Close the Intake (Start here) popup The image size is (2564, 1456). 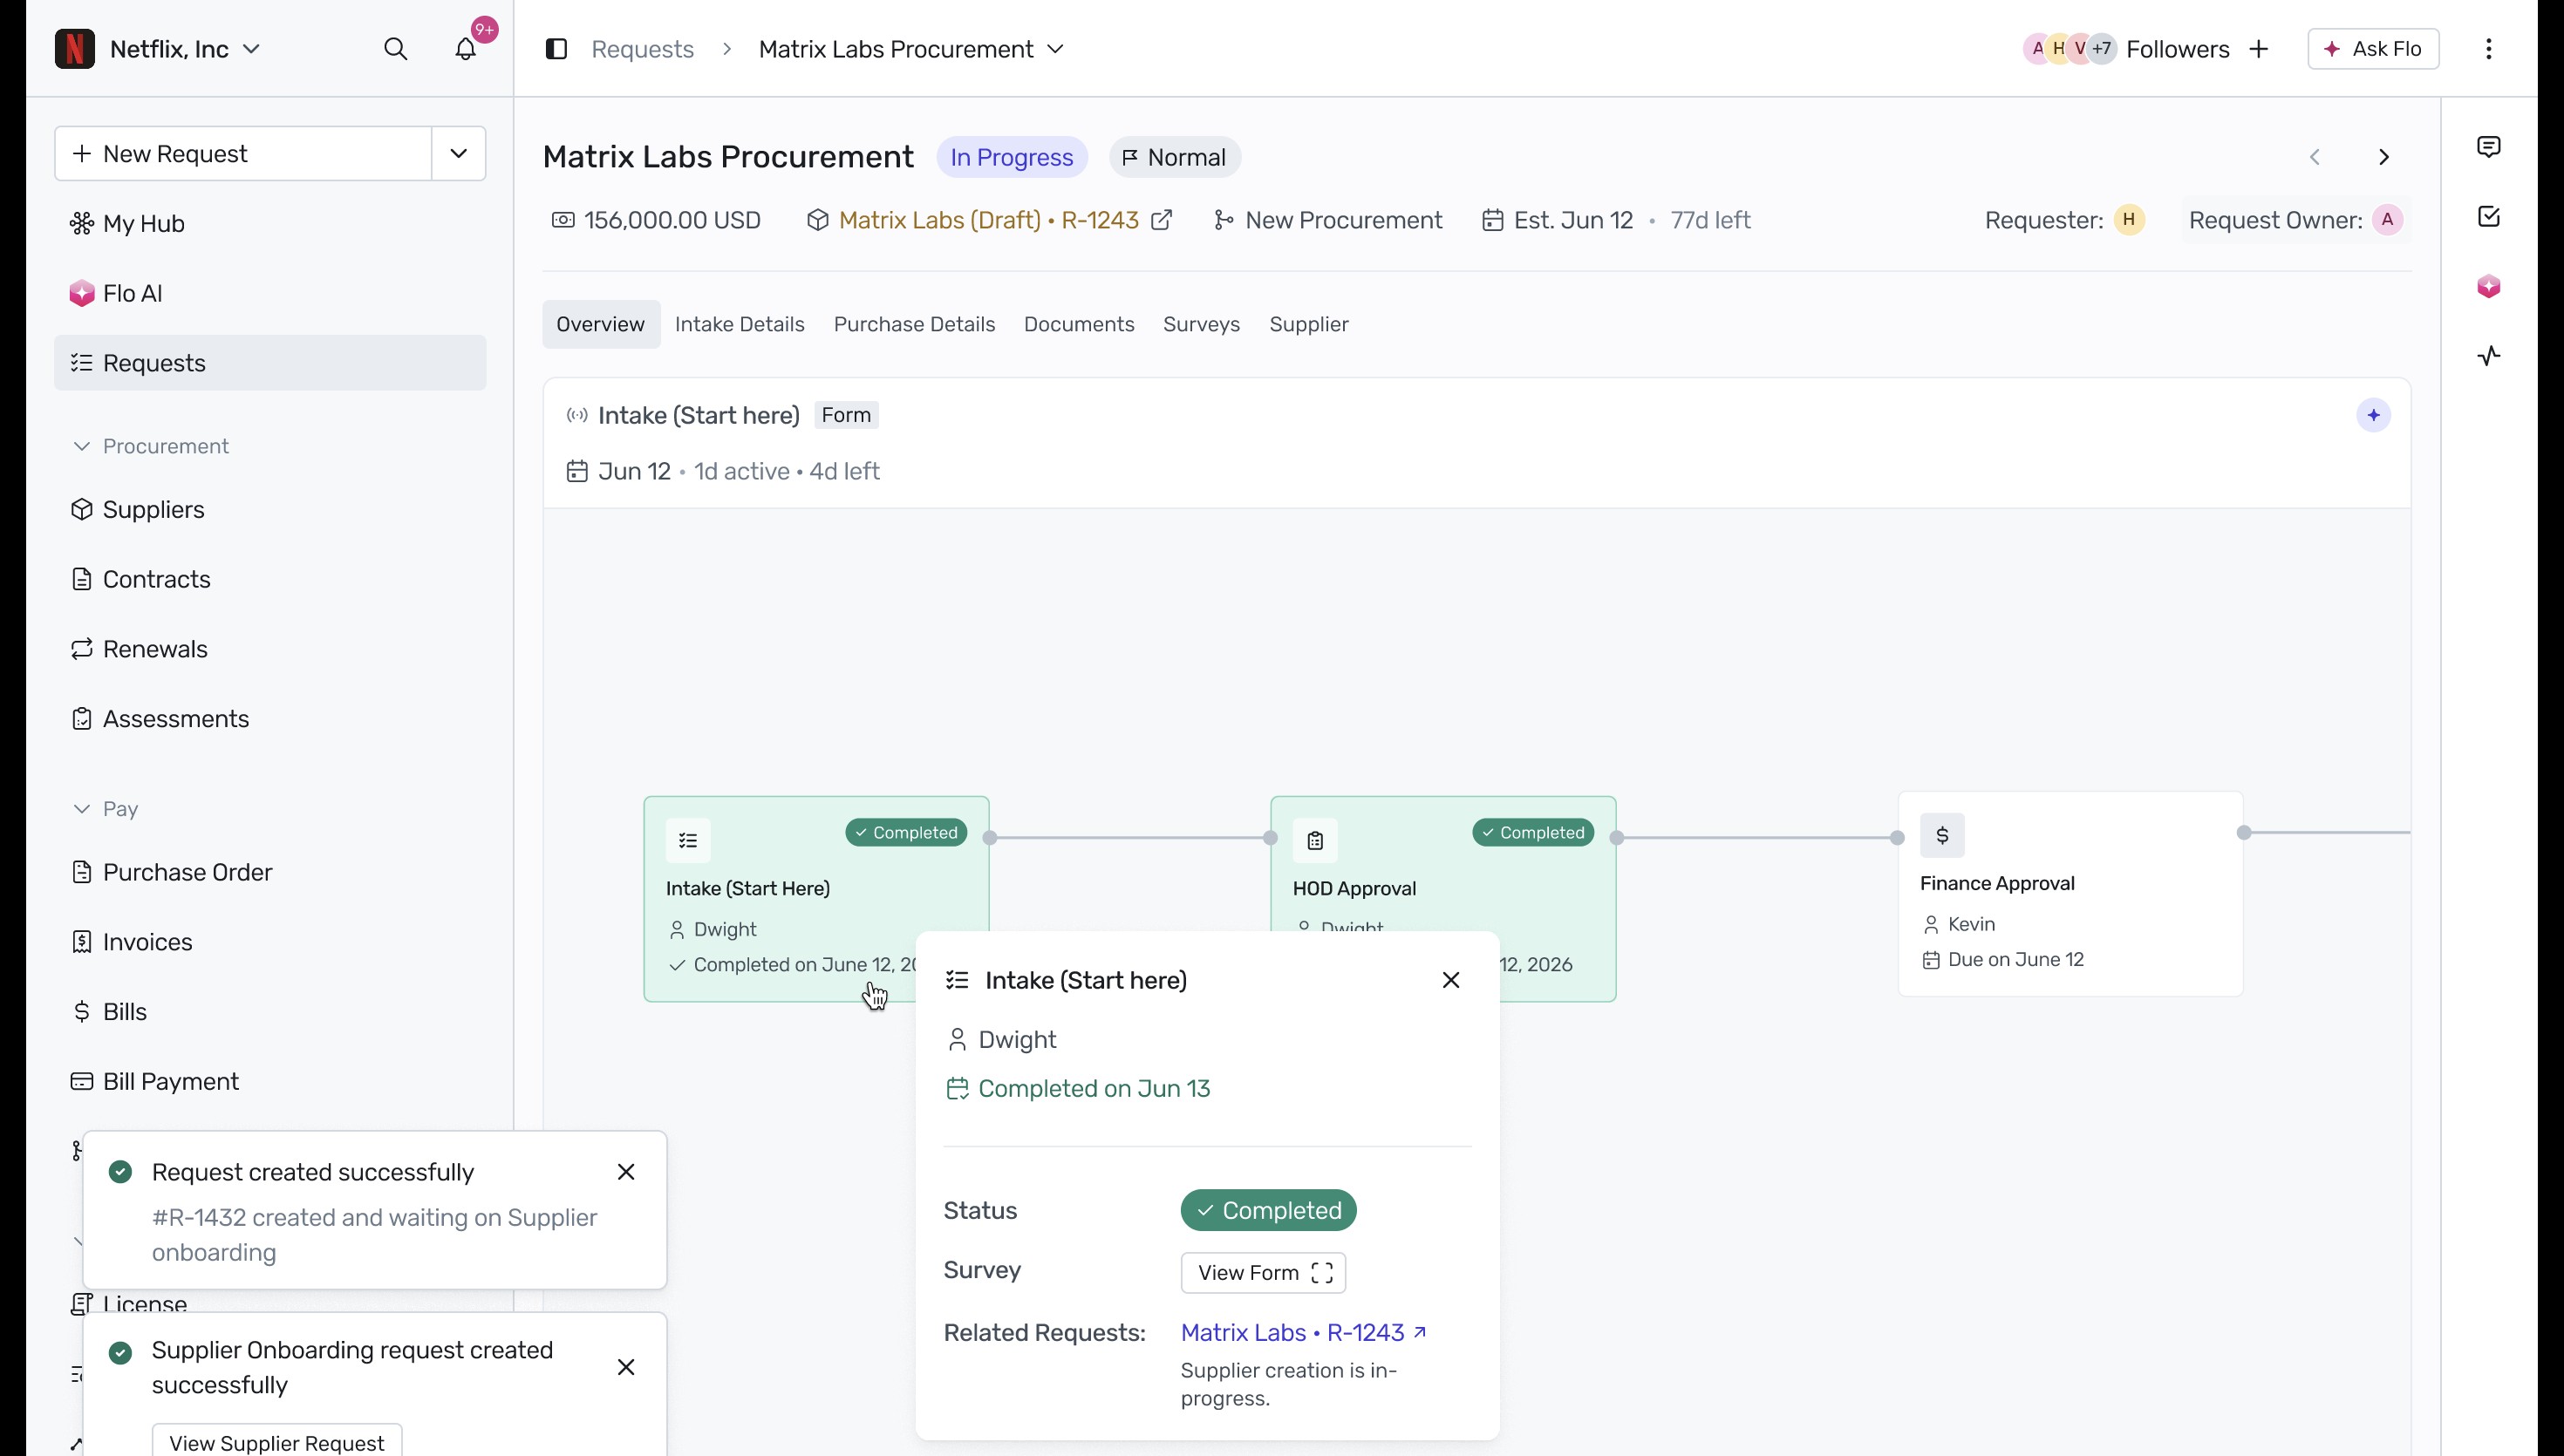1451,980
